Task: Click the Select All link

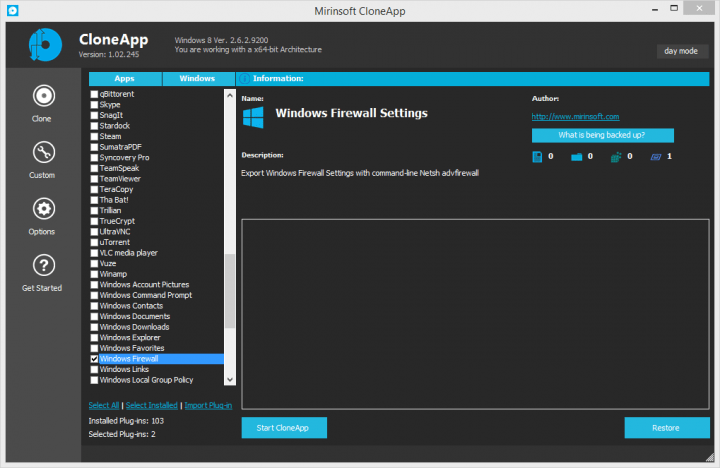Action: [x=104, y=405]
